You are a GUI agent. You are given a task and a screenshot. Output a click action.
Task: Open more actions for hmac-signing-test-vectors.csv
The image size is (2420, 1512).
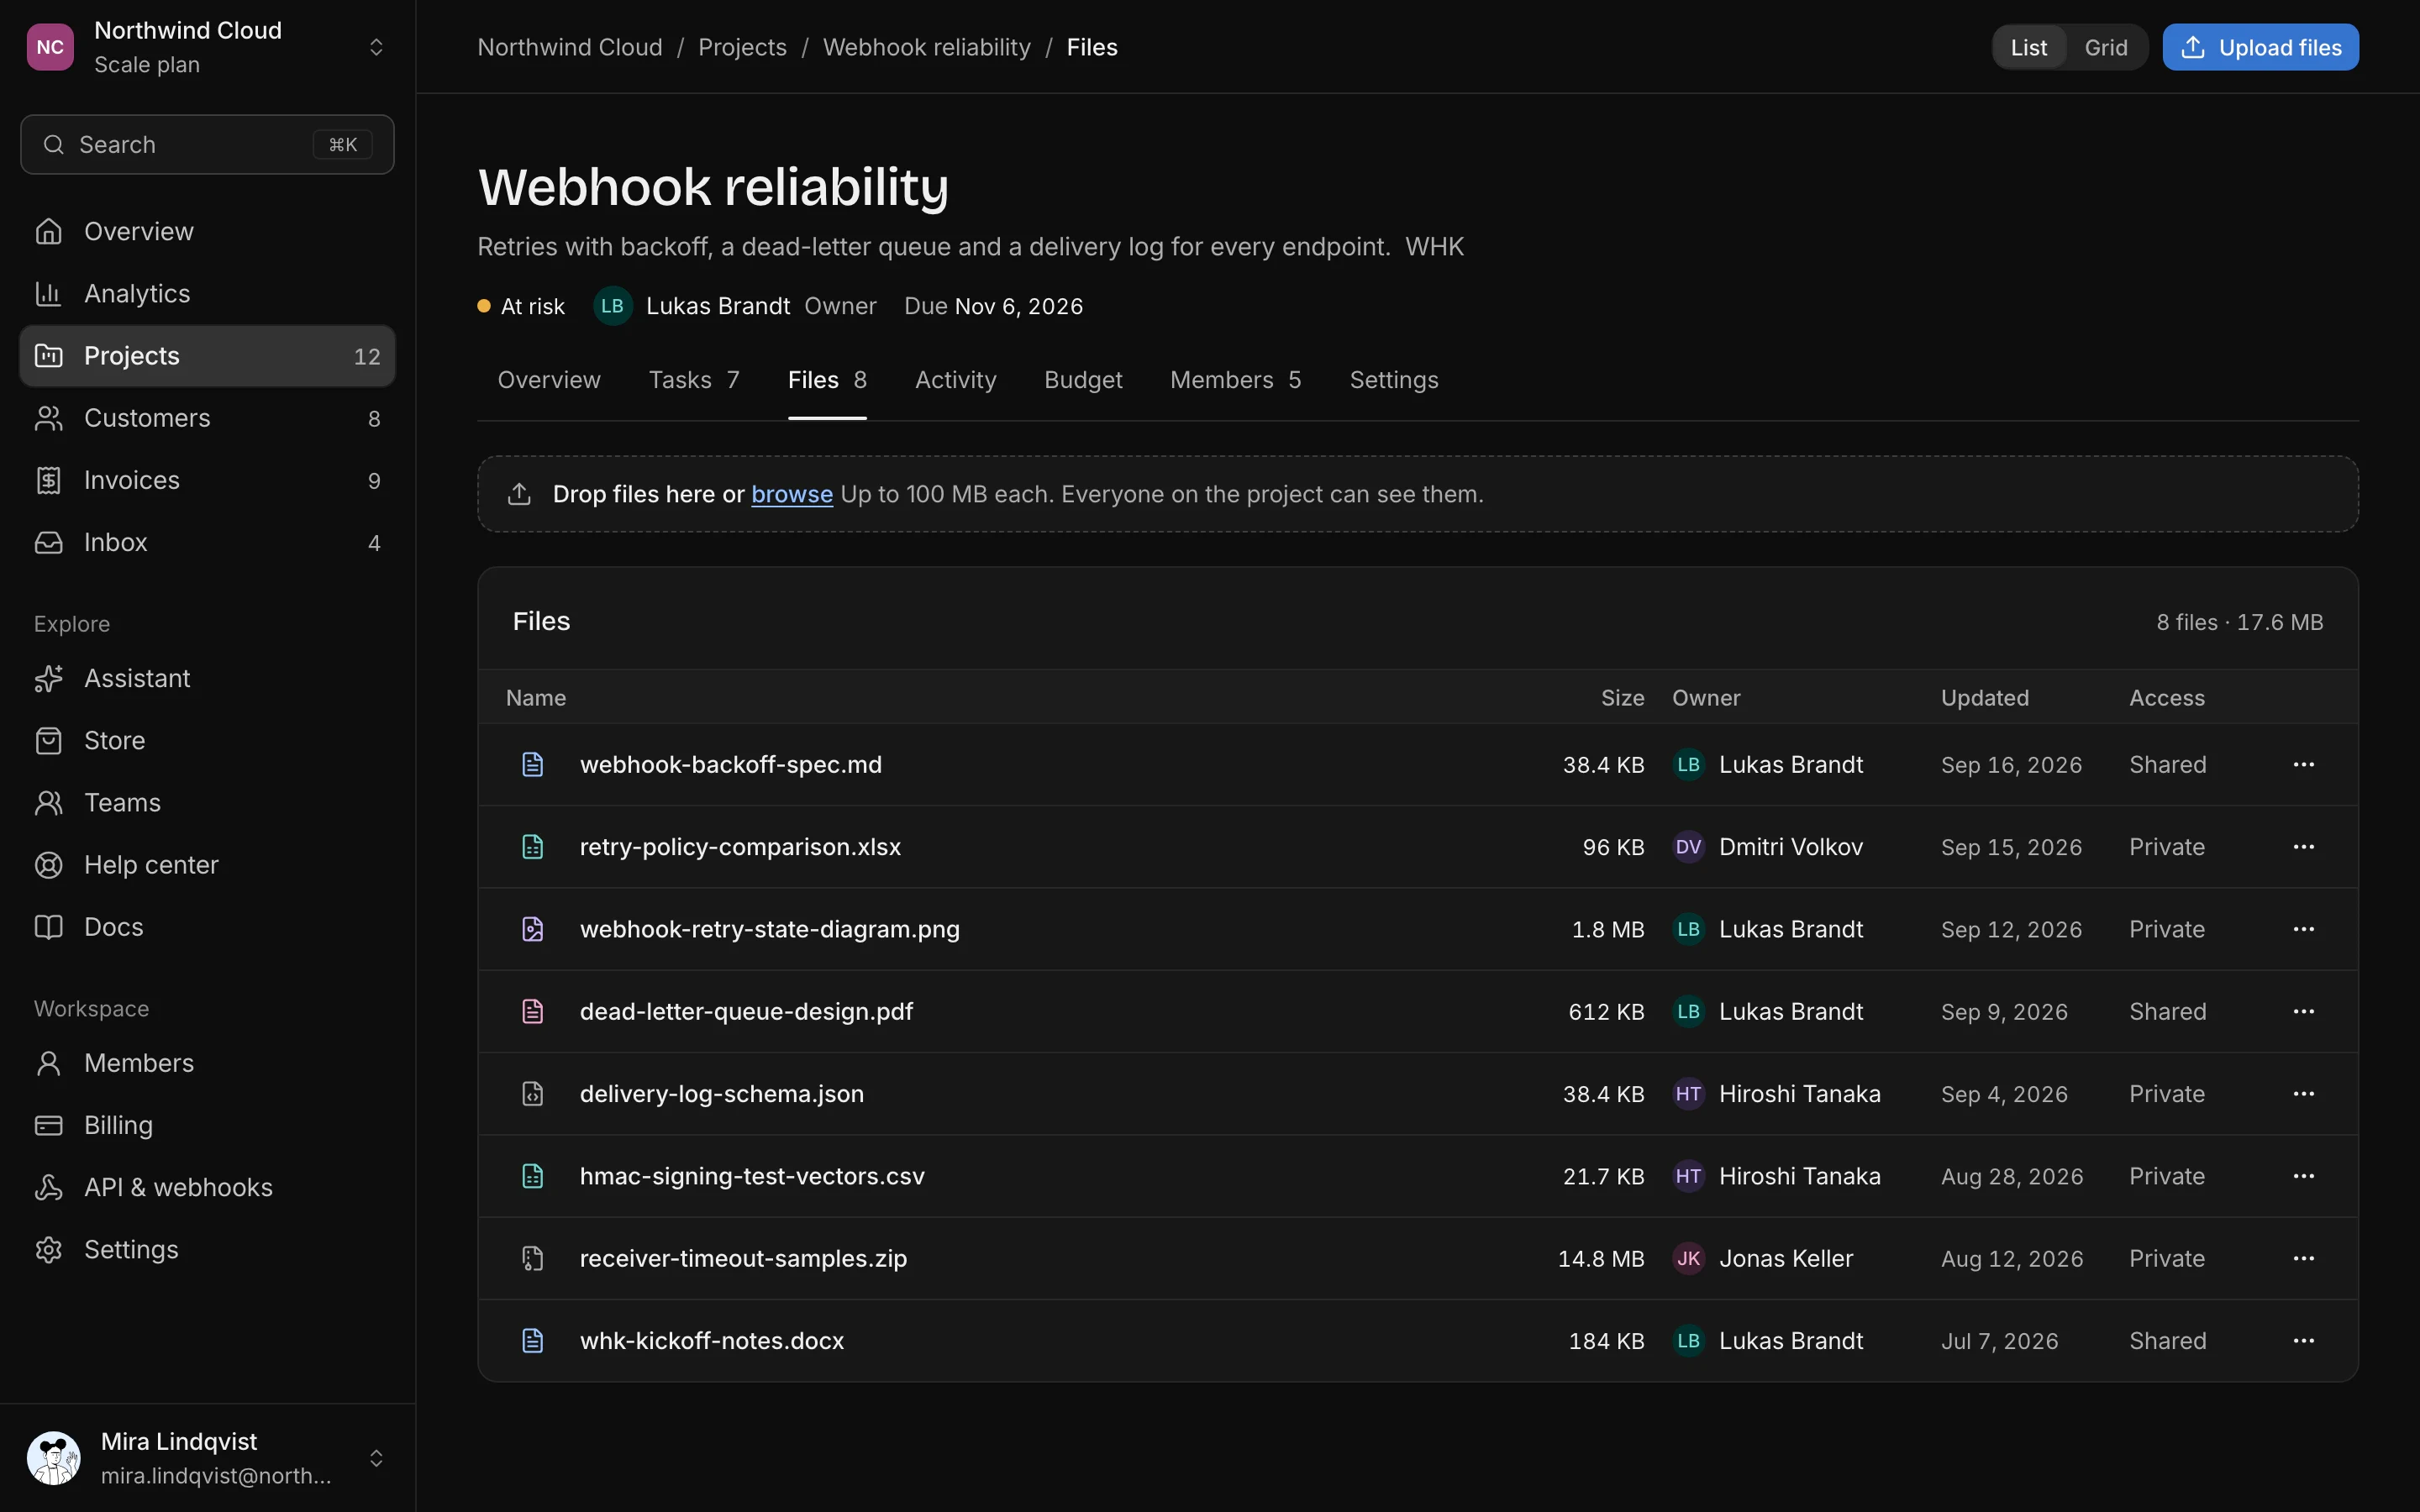coord(2303,1176)
